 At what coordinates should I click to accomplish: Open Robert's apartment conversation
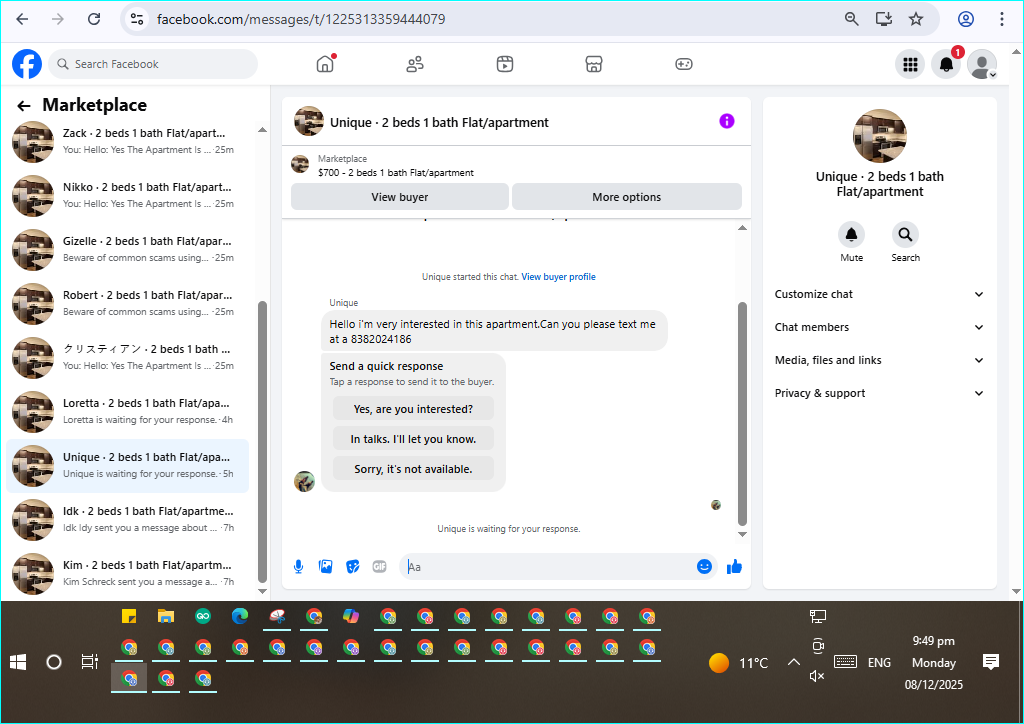point(128,304)
